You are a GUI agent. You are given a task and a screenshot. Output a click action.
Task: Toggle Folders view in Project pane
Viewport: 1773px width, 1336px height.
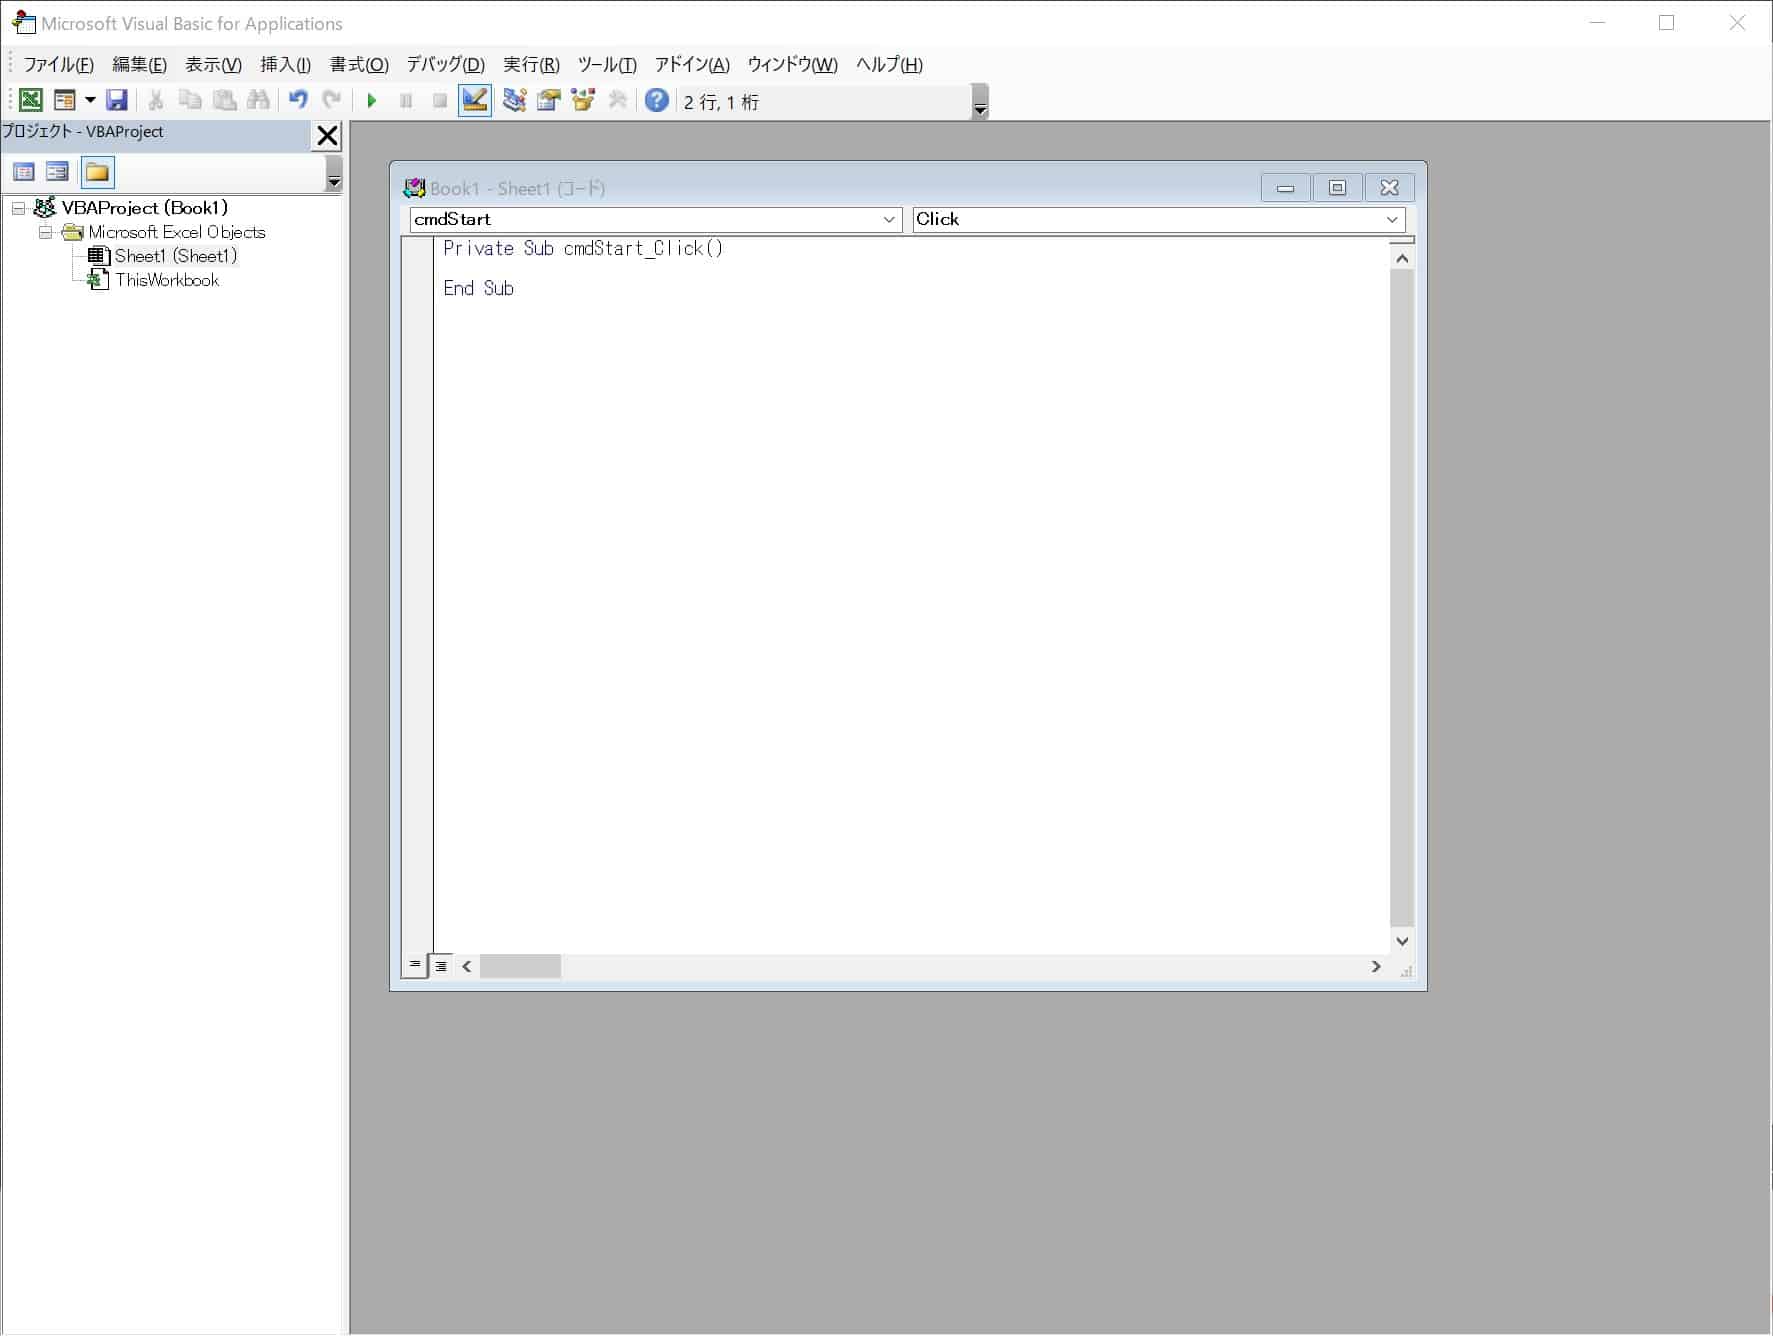coord(97,172)
